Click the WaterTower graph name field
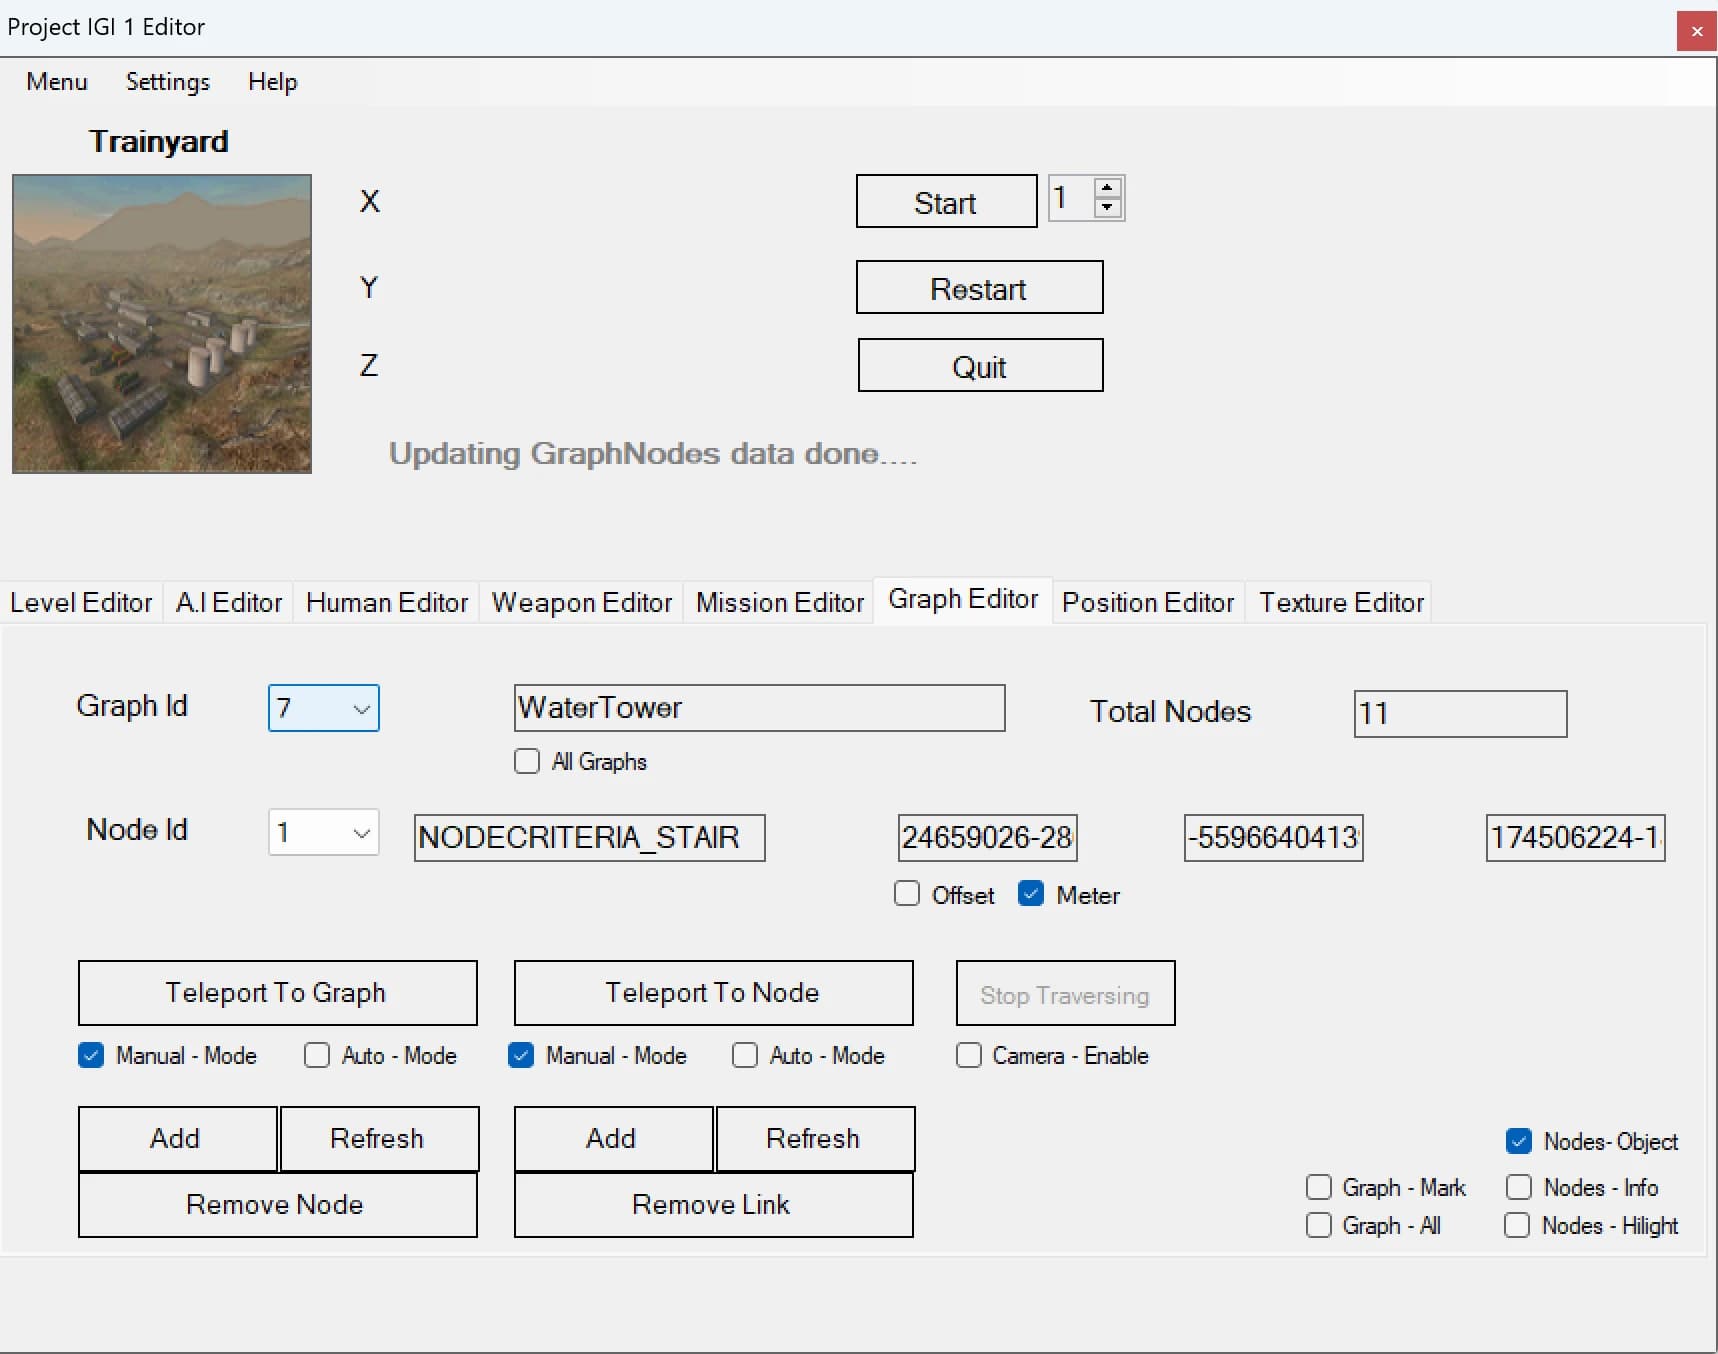1718x1354 pixels. (759, 708)
